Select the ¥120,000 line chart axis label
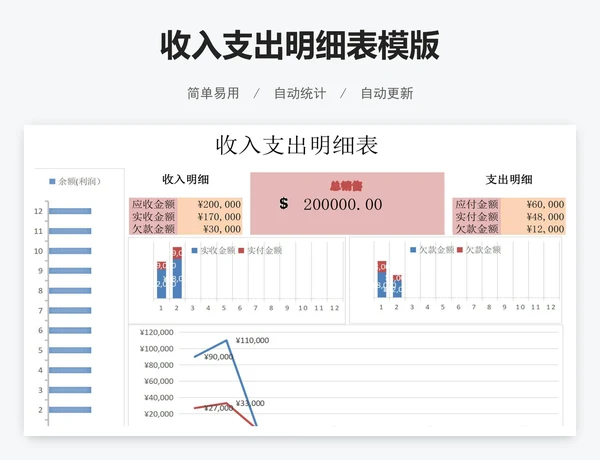This screenshot has height=460, width=600. [157, 333]
